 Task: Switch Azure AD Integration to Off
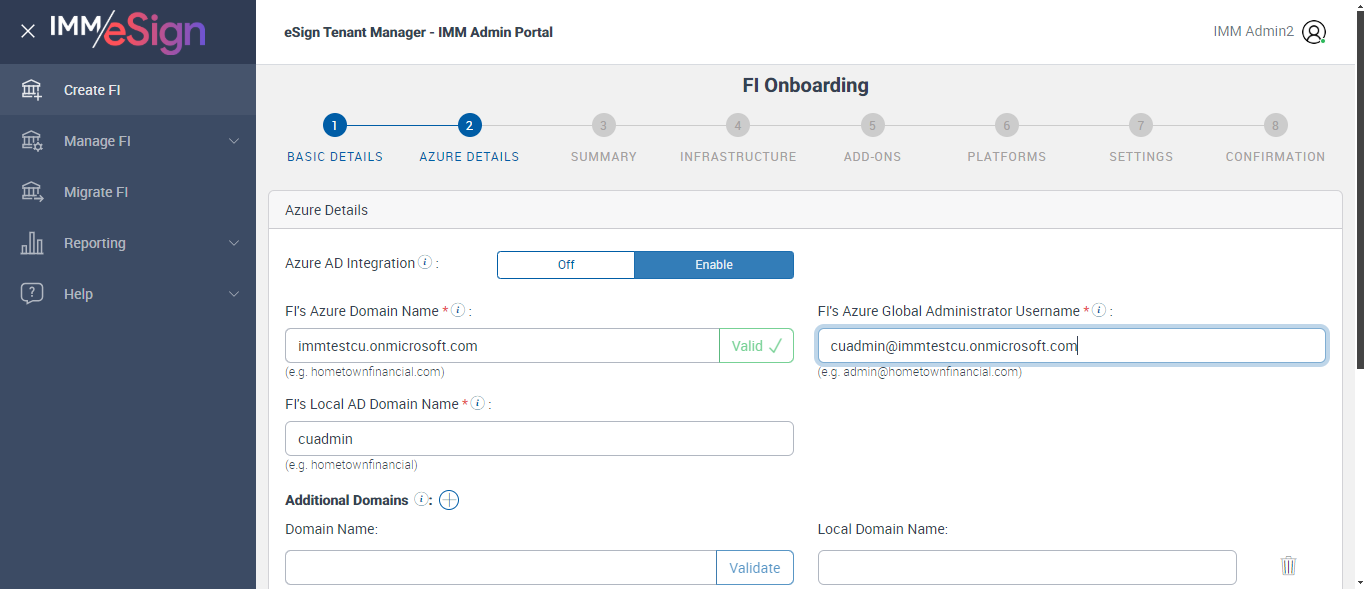coord(566,265)
